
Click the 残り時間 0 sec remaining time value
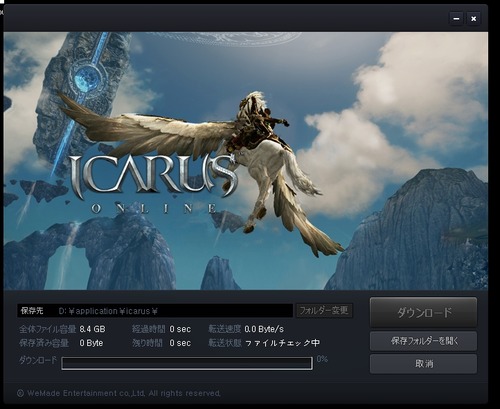coord(180,343)
